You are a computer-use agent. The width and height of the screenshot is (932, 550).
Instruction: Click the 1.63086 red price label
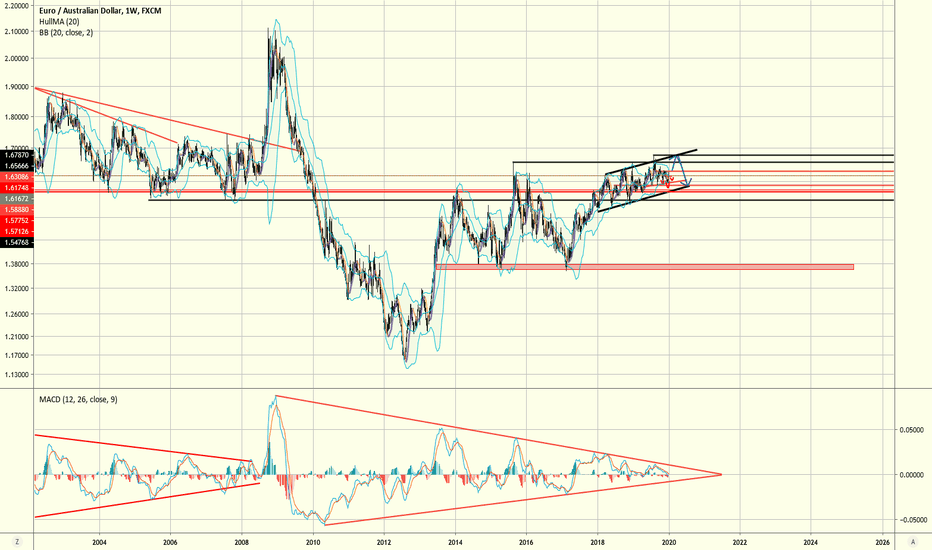pos(19,177)
